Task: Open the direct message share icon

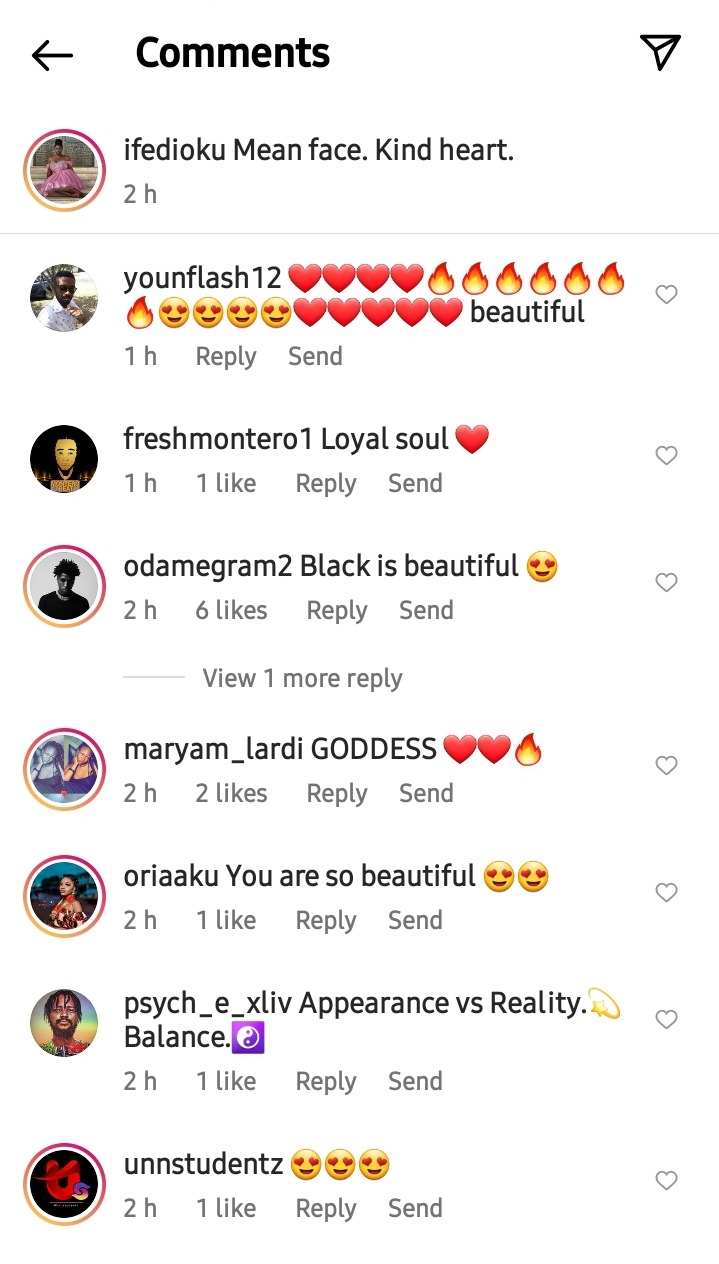Action: coord(660,53)
